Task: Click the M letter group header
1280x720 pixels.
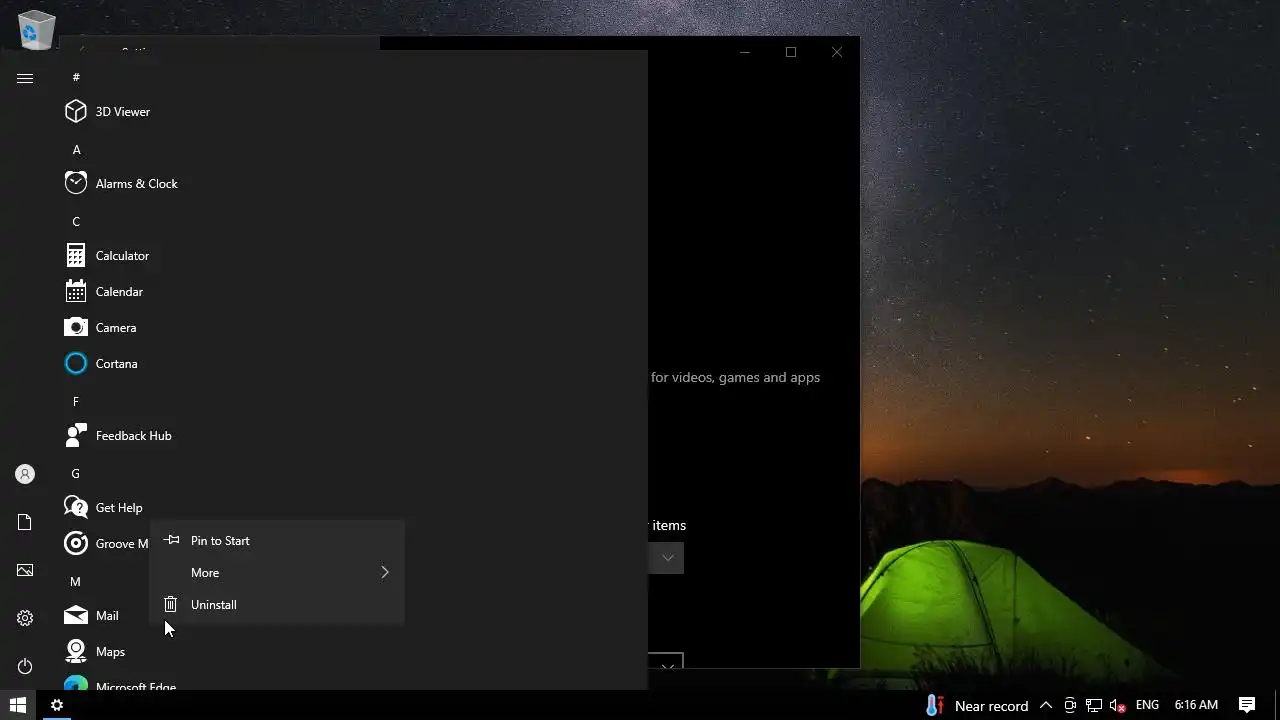Action: click(x=75, y=582)
